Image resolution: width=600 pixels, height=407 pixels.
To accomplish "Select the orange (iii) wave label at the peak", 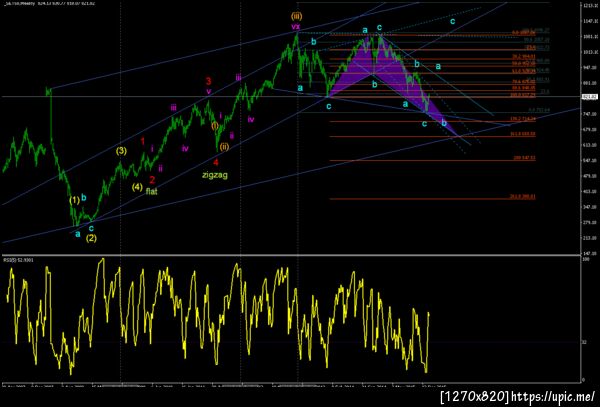I will [296, 16].
